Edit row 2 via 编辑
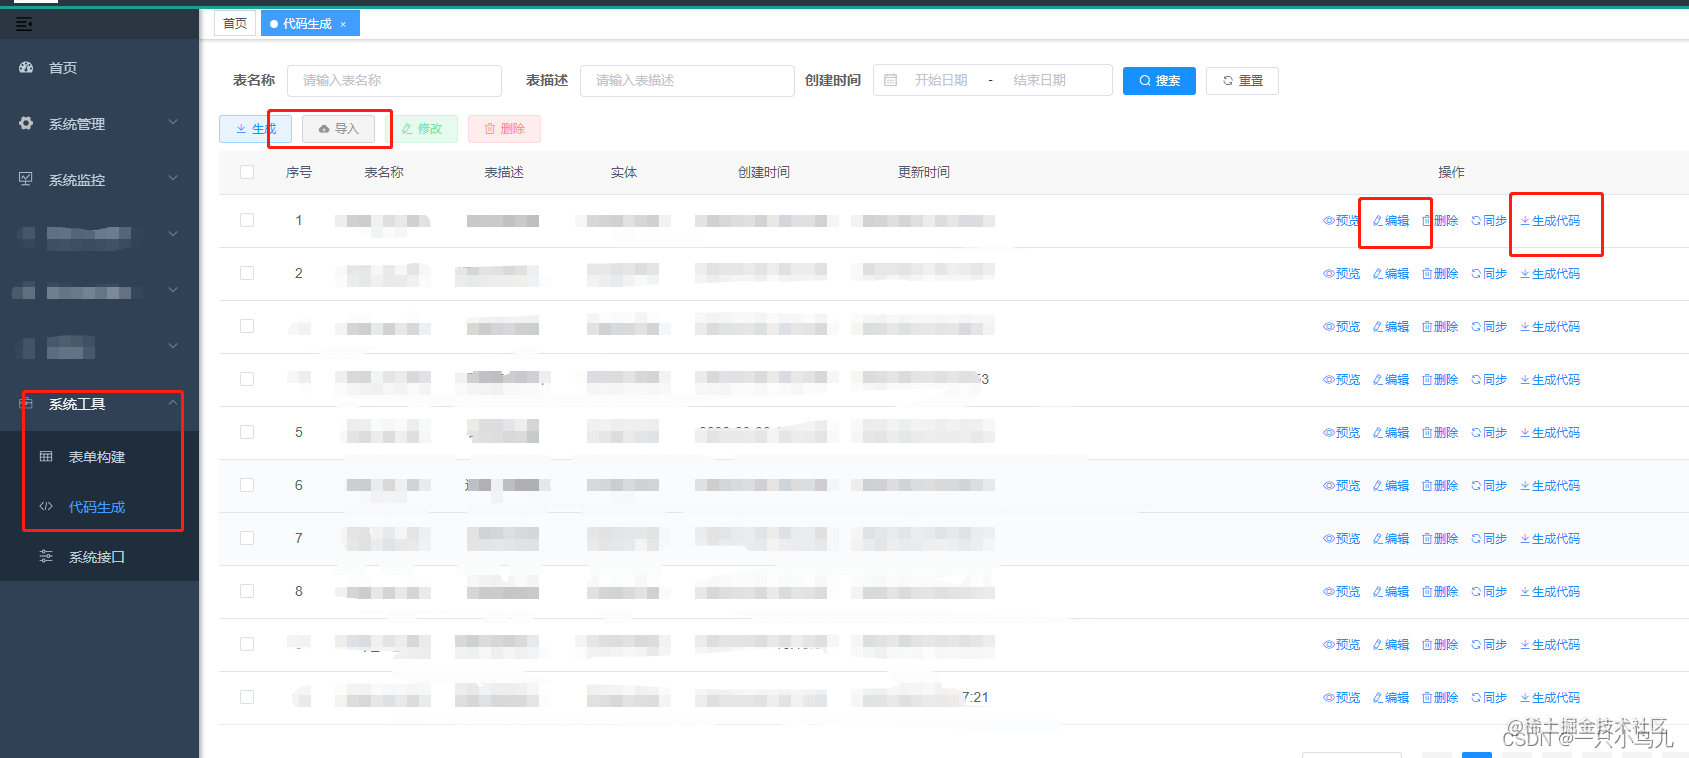 (1391, 274)
